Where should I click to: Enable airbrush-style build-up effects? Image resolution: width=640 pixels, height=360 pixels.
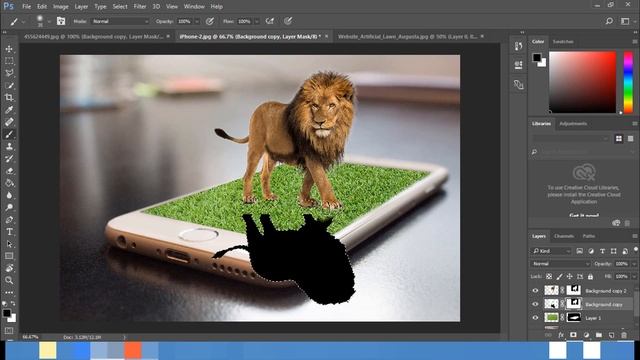pyautogui.click(x=270, y=21)
